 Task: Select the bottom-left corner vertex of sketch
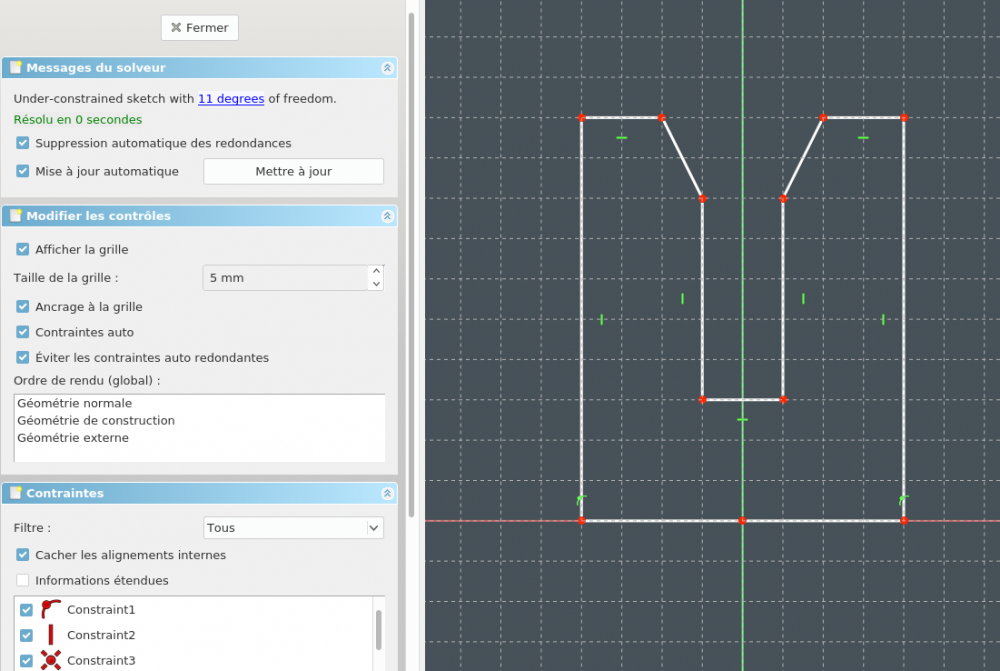581,521
